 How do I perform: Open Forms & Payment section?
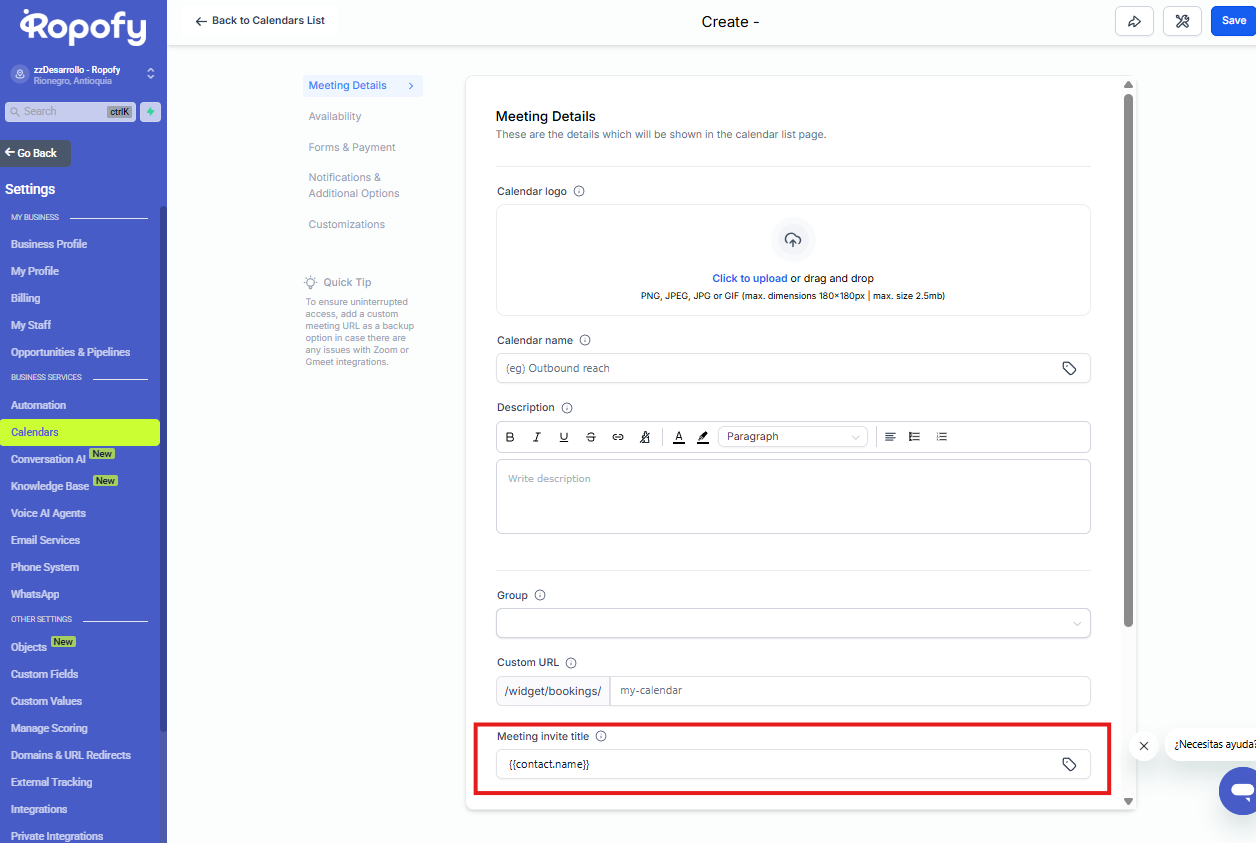[x=352, y=147]
